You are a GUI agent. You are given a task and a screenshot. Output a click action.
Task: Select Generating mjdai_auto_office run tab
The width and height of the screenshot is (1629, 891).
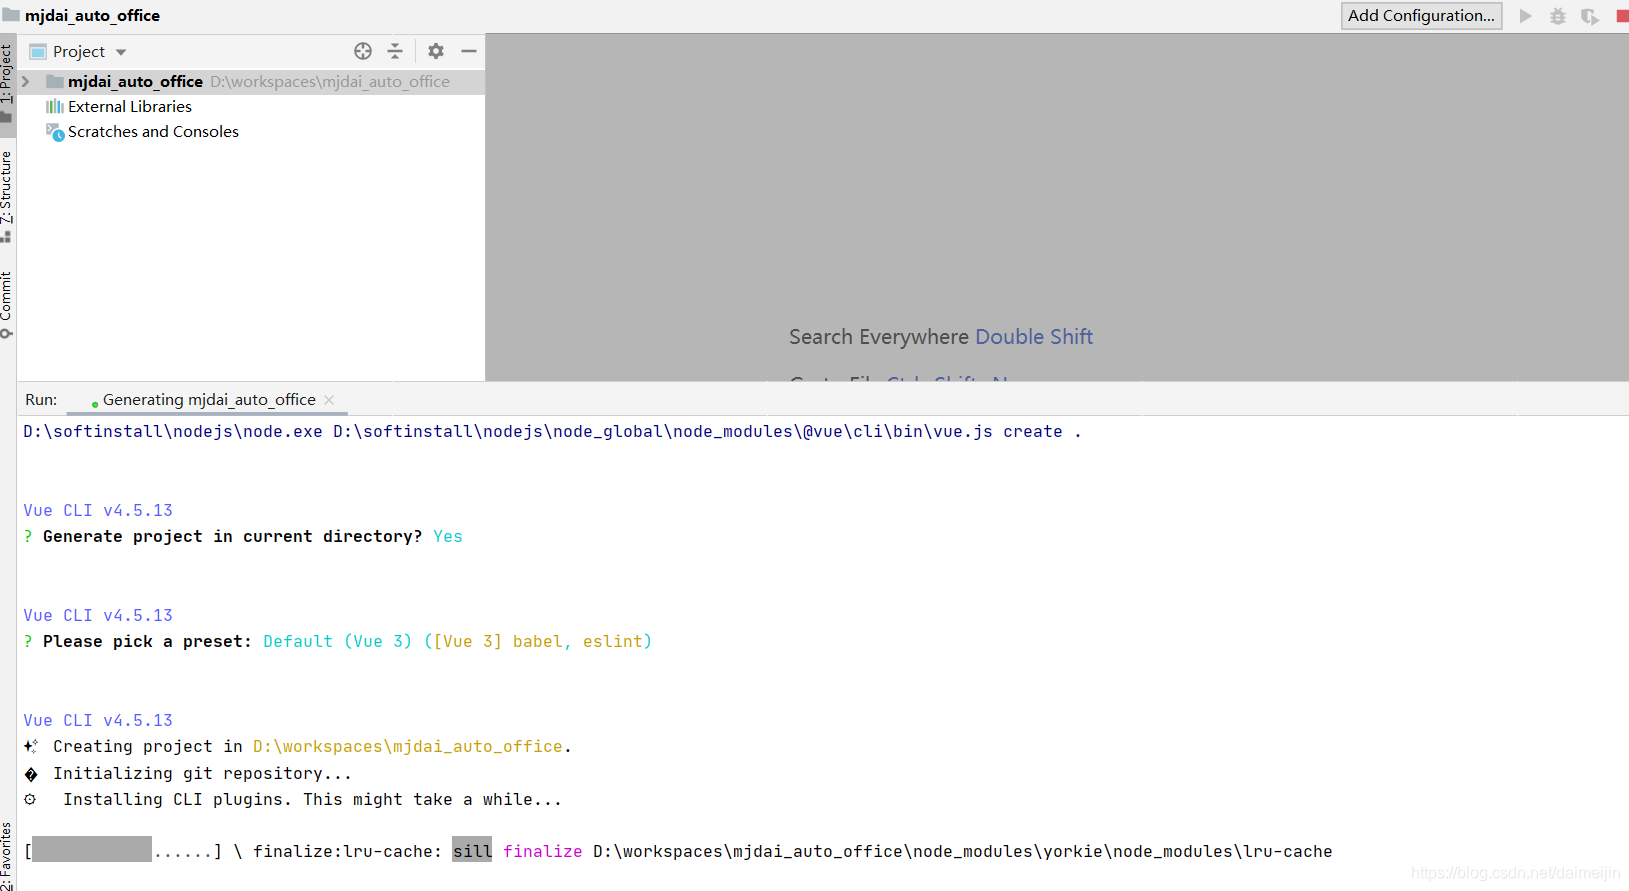209,399
